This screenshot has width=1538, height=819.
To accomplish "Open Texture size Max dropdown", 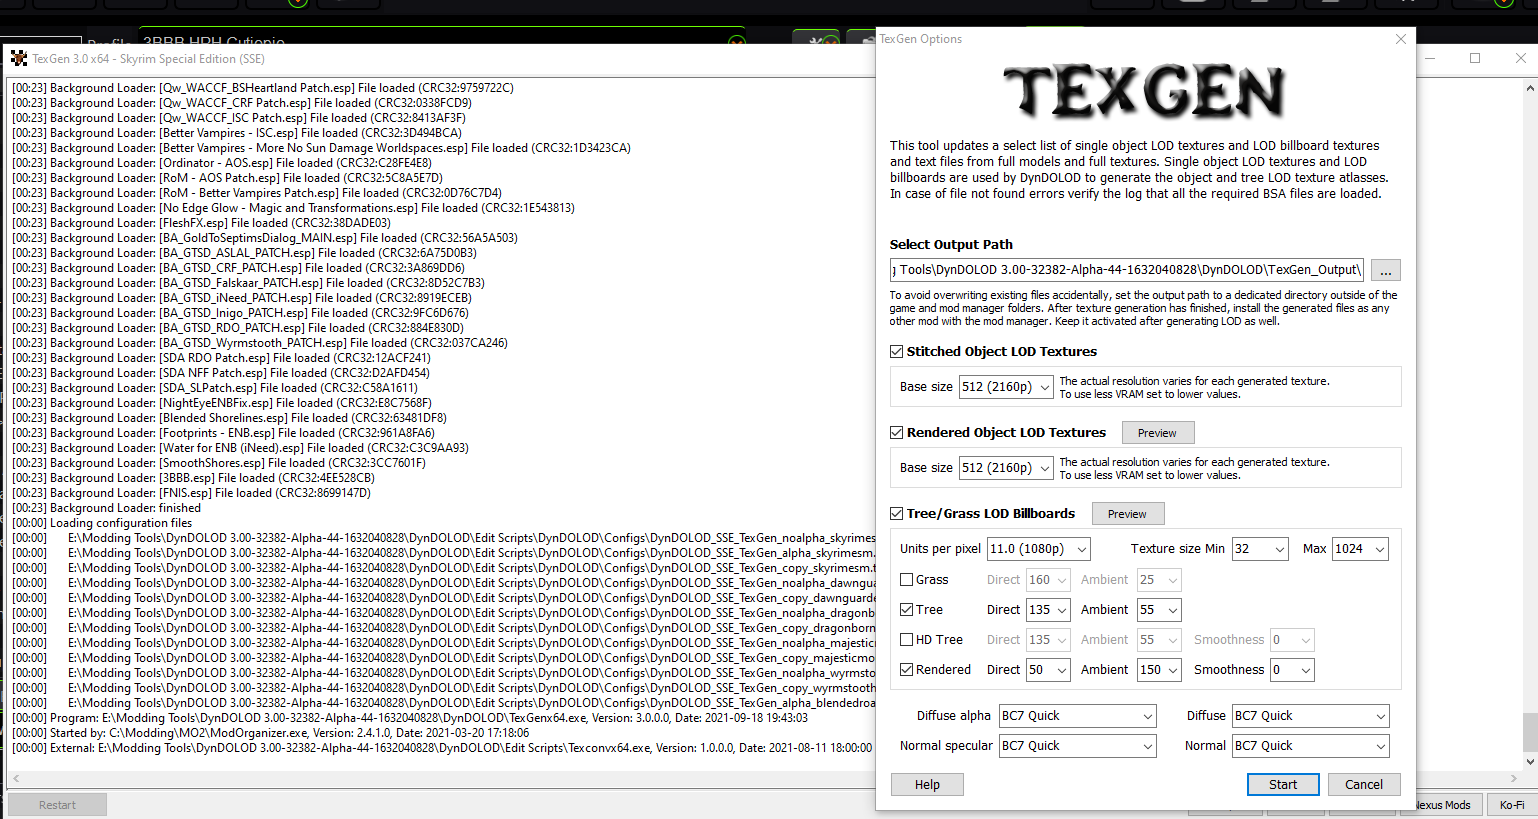I will (1361, 549).
